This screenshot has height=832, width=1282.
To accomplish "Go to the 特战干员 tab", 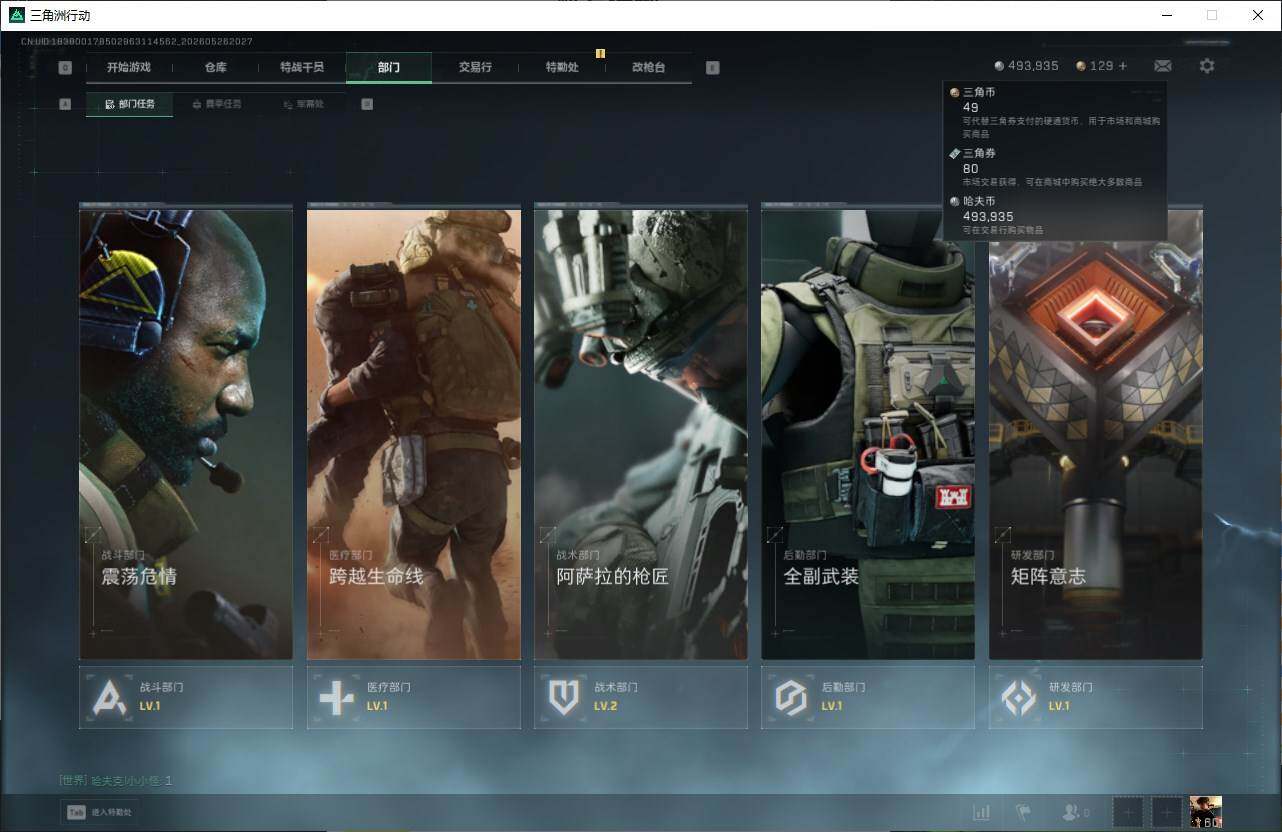I will pos(302,68).
